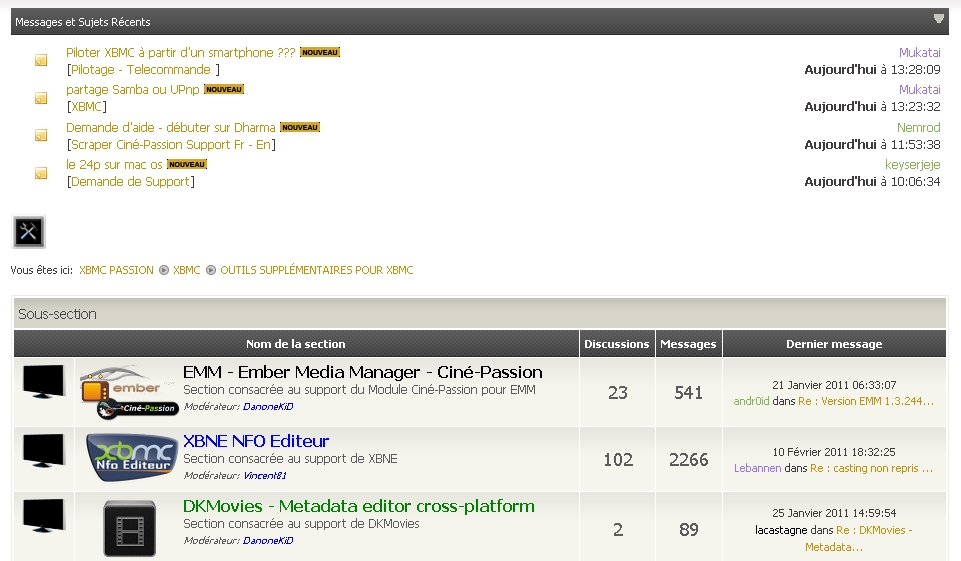
Task: View keyserjeje user profile
Action: point(913,164)
